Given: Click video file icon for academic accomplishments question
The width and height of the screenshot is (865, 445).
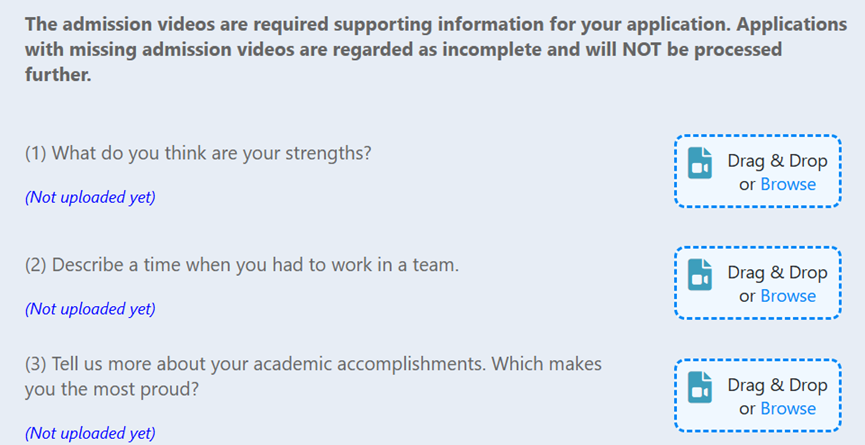Looking at the screenshot, I should [x=700, y=387].
